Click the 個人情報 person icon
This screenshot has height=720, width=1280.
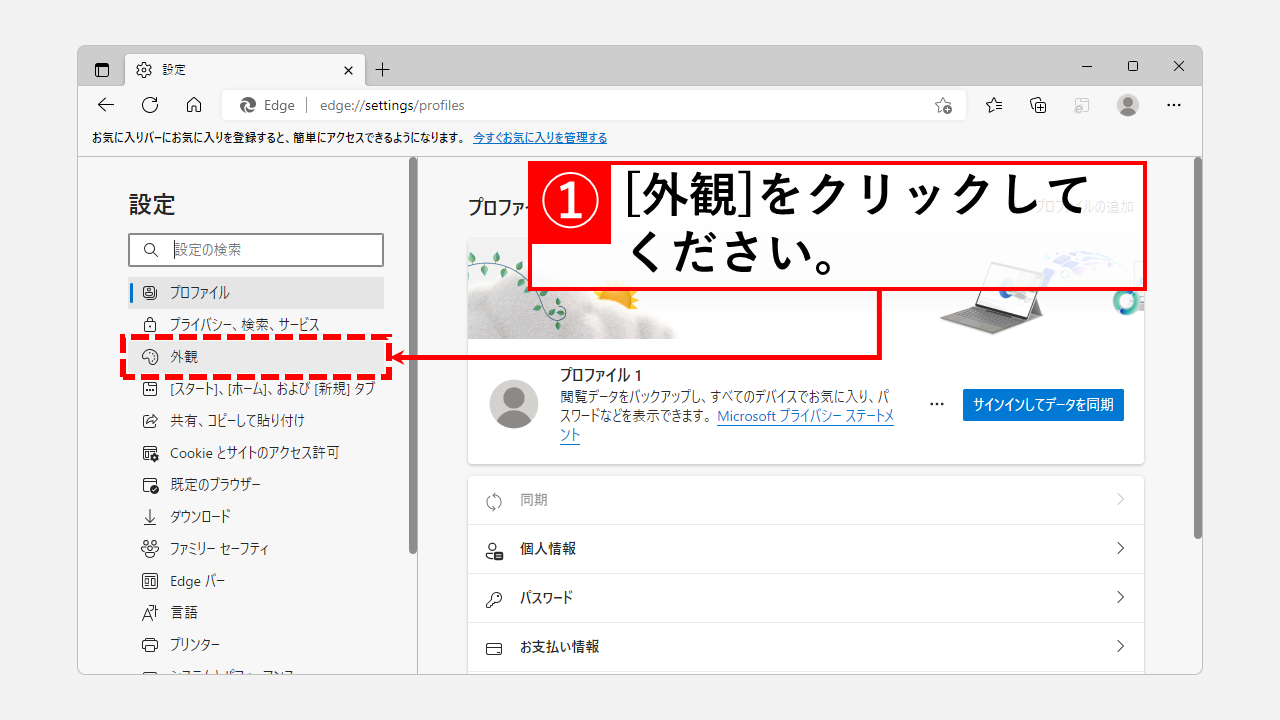point(494,549)
